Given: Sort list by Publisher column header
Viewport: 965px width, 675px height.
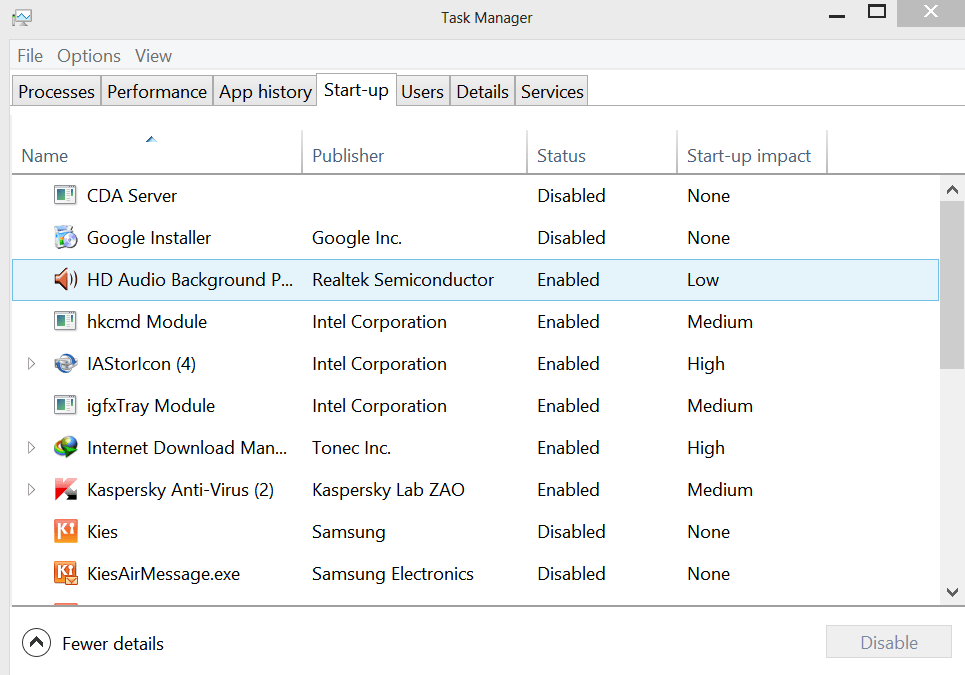Looking at the screenshot, I should [348, 156].
